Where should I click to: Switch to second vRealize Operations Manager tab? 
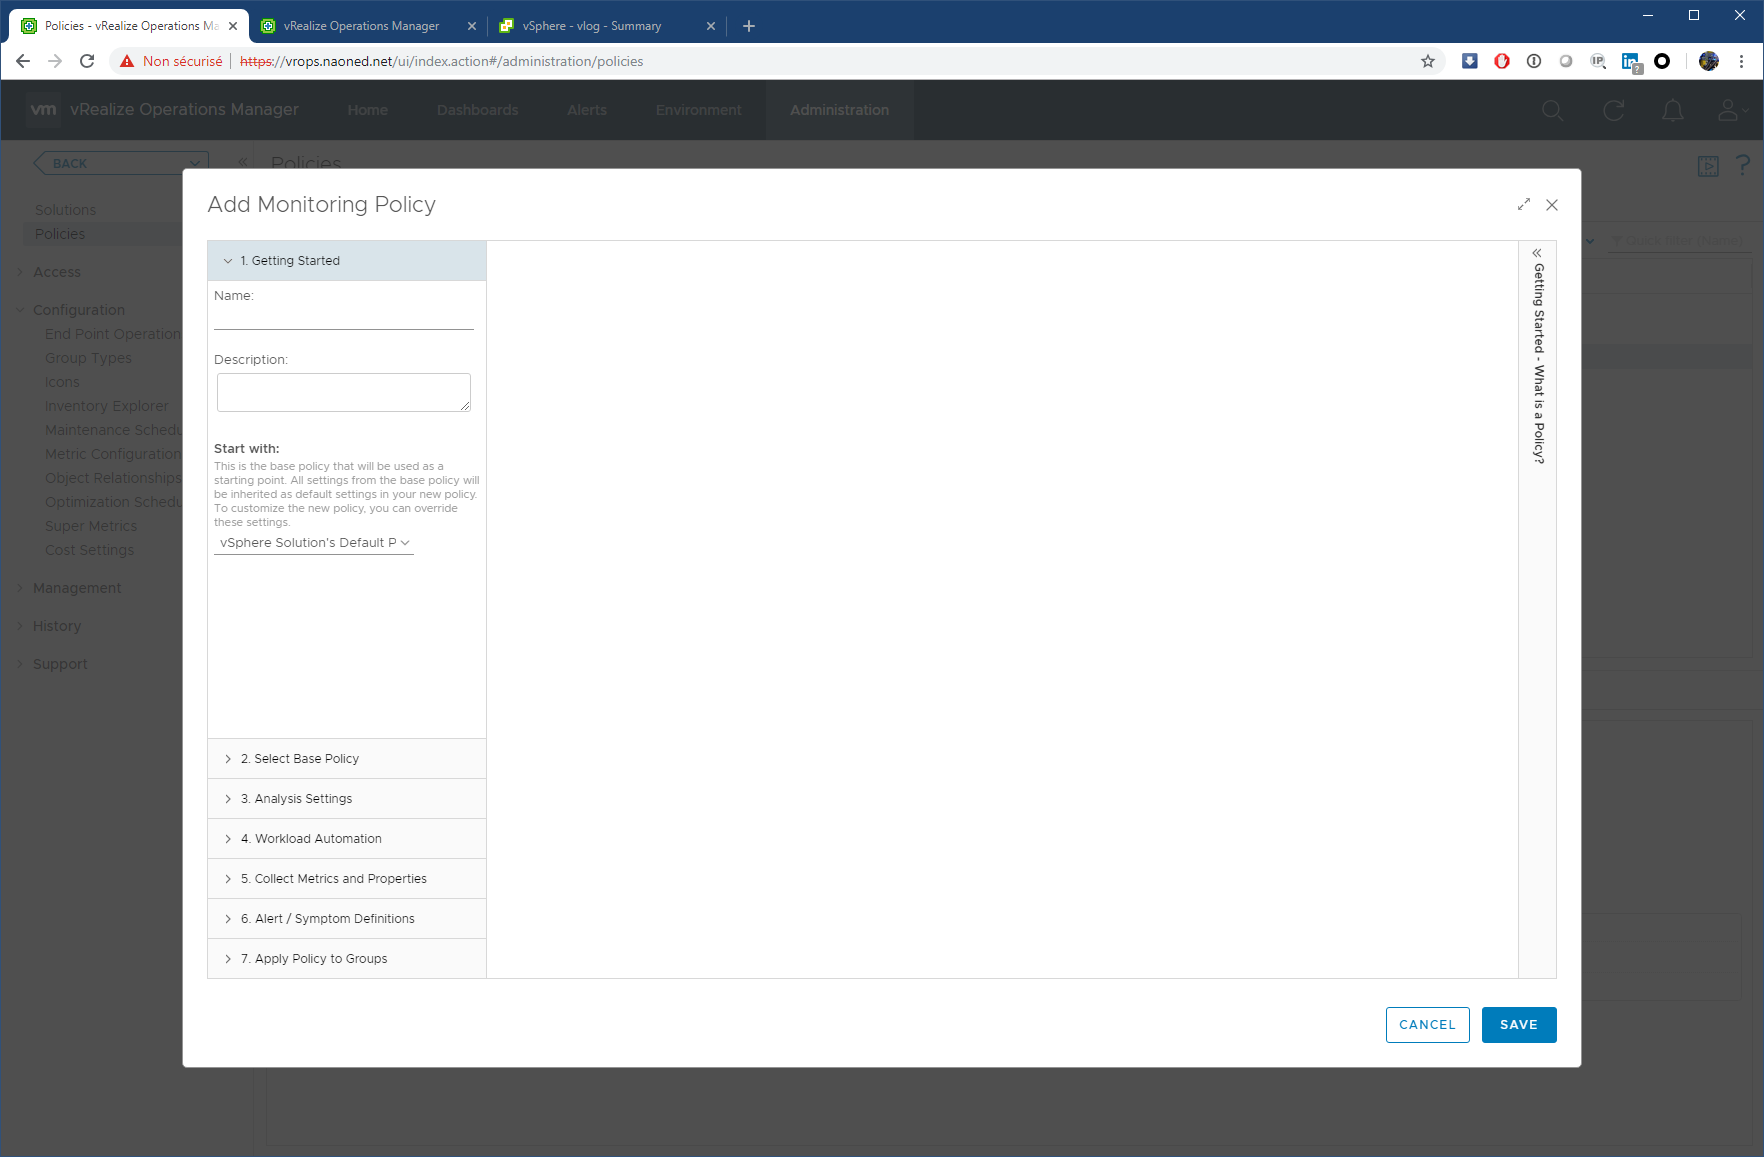(x=361, y=26)
